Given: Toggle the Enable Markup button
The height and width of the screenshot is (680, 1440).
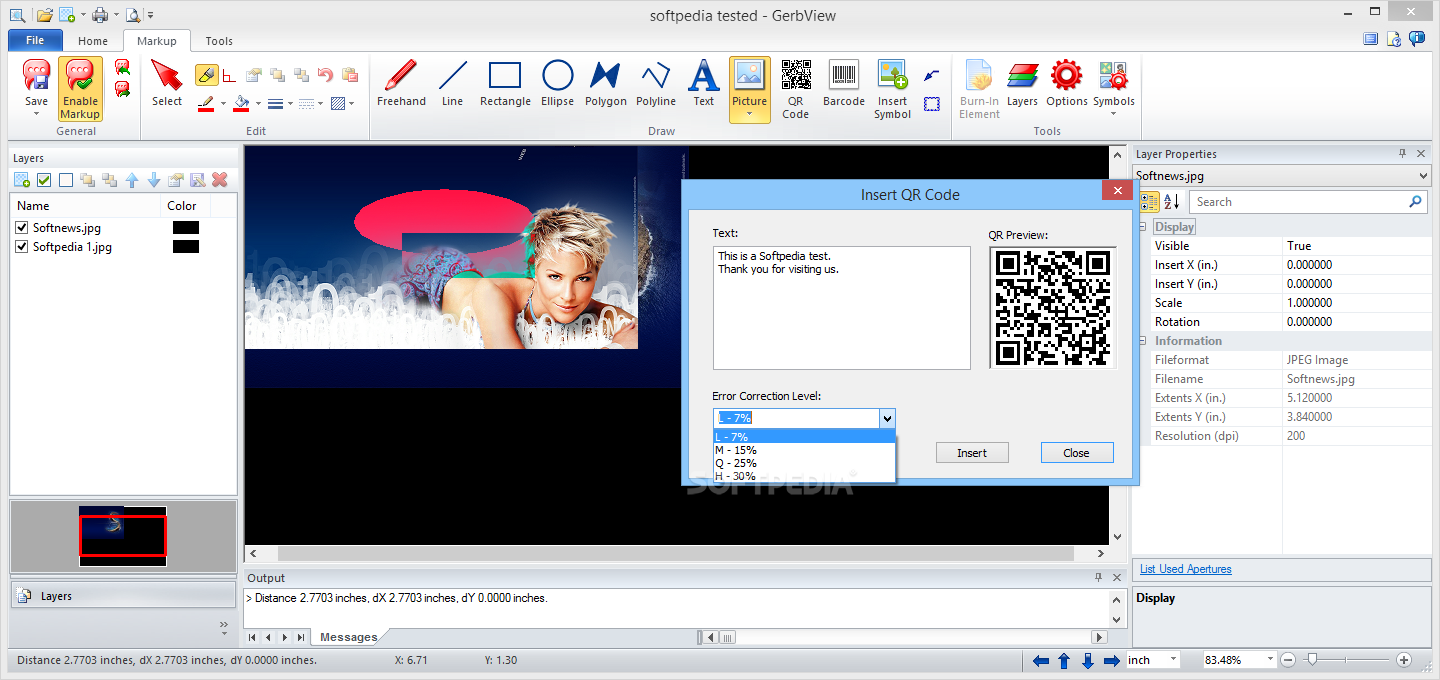Looking at the screenshot, I should coord(80,88).
